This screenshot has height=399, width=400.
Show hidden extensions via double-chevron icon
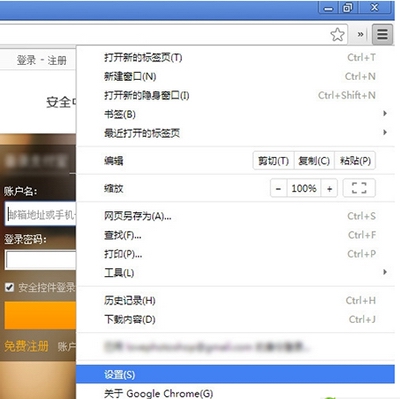(x=360, y=34)
